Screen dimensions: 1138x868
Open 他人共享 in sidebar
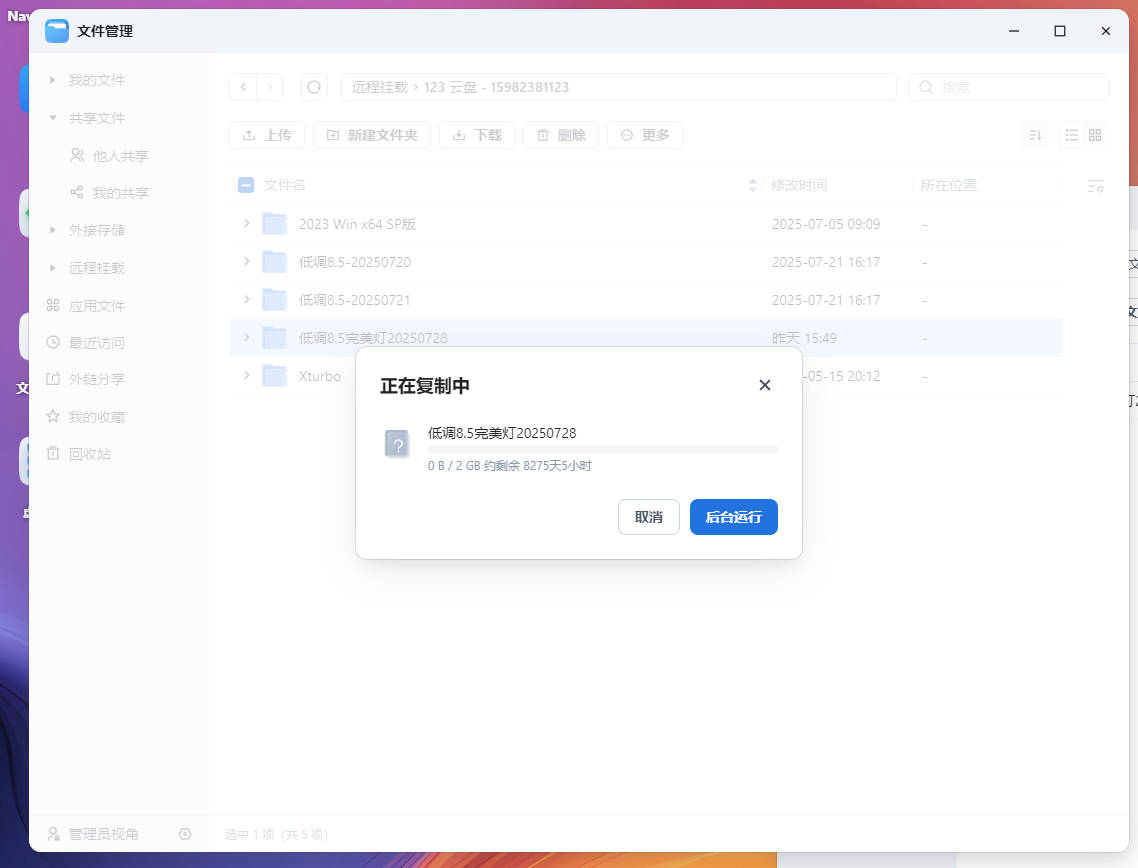120,155
